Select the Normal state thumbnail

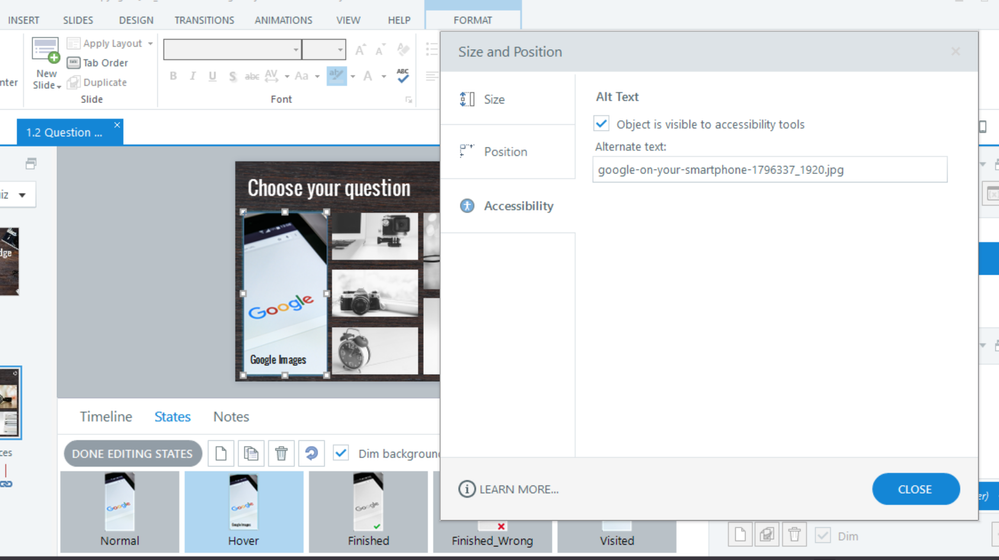[119, 512]
